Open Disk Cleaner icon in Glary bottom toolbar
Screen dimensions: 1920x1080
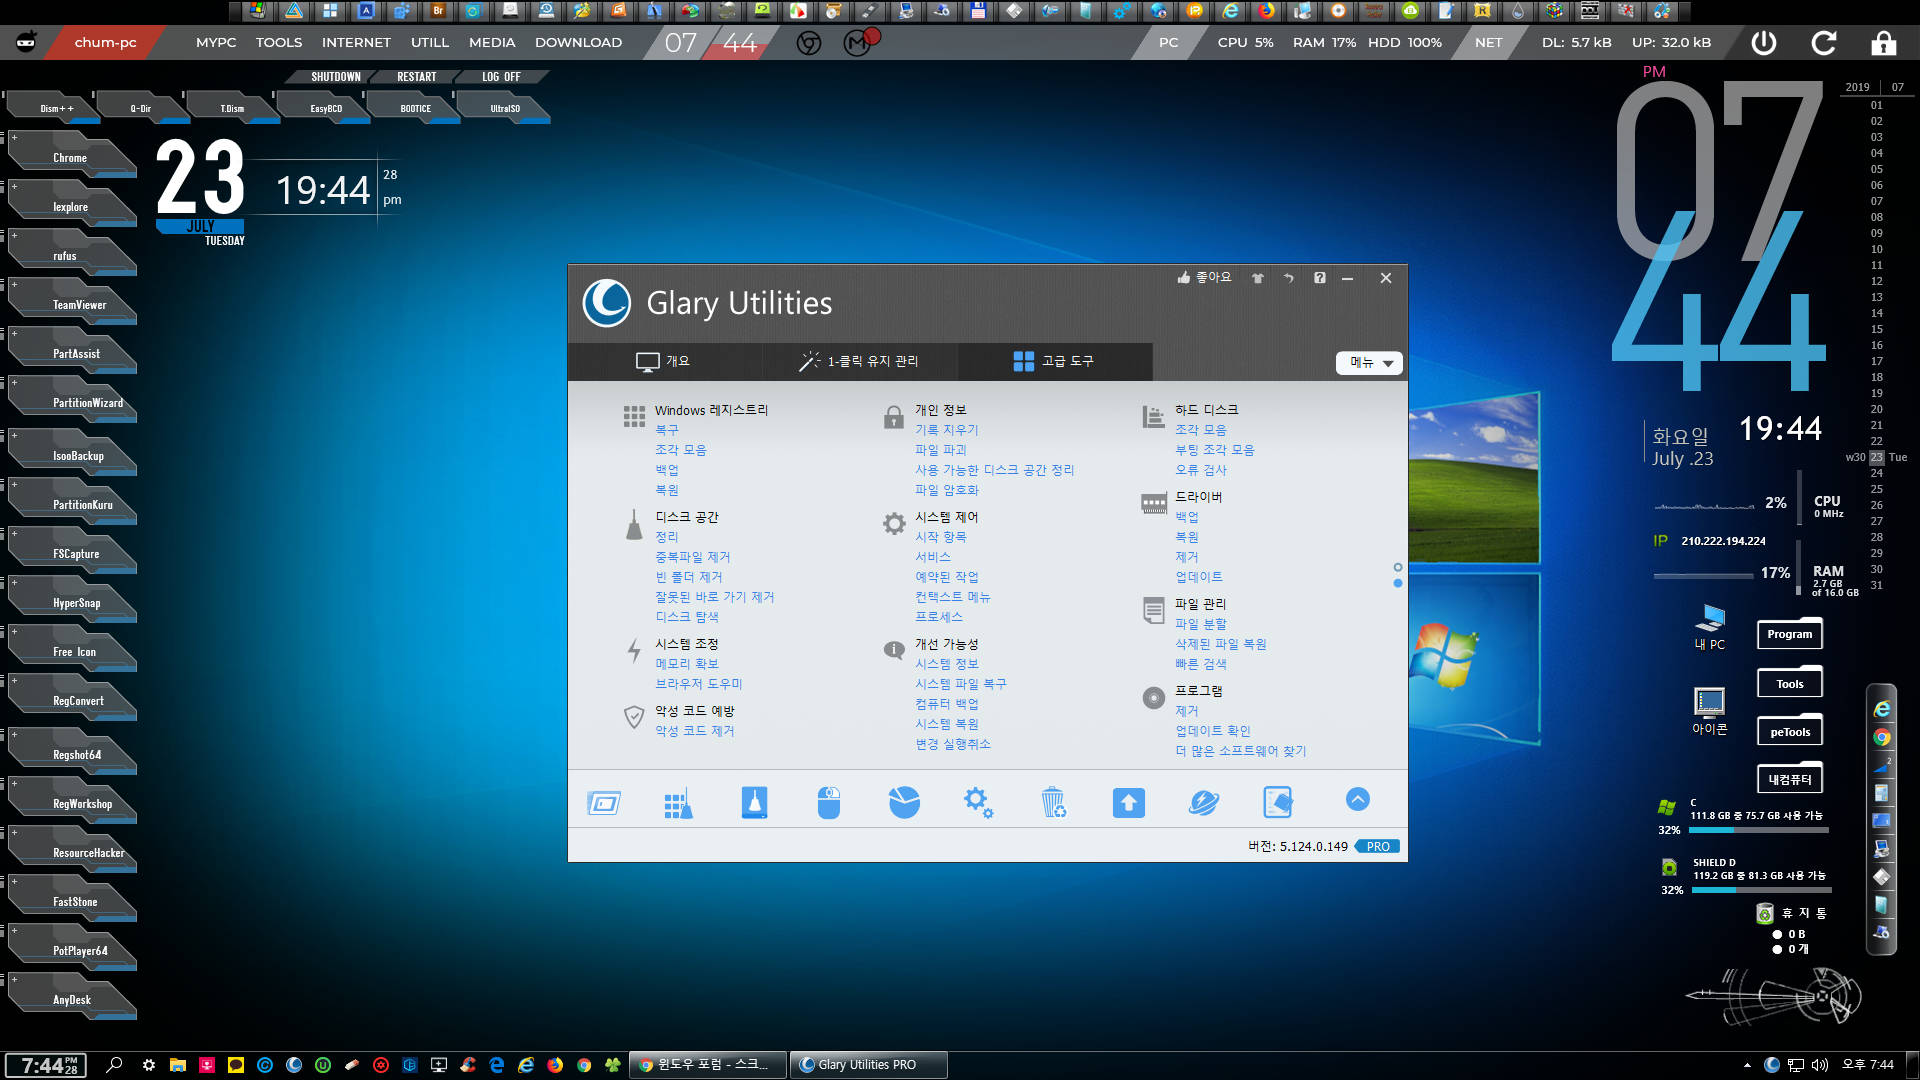point(754,802)
